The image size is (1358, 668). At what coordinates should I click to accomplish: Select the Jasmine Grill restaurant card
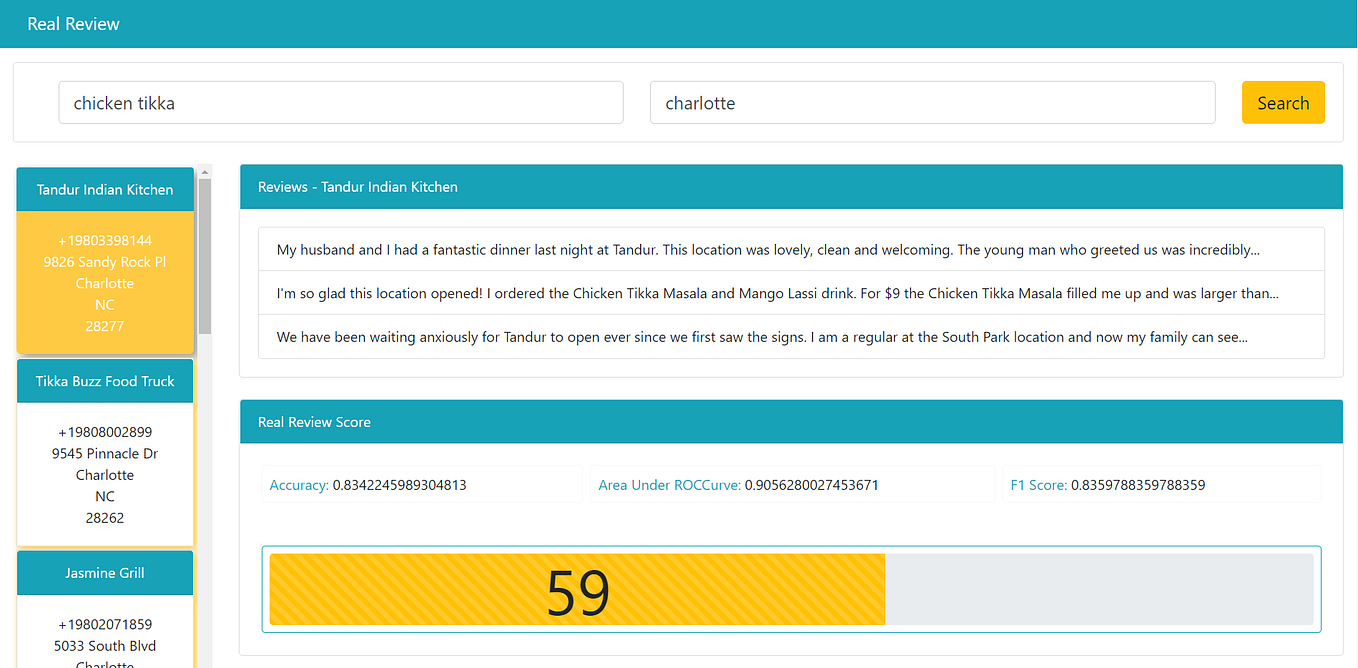[104, 572]
